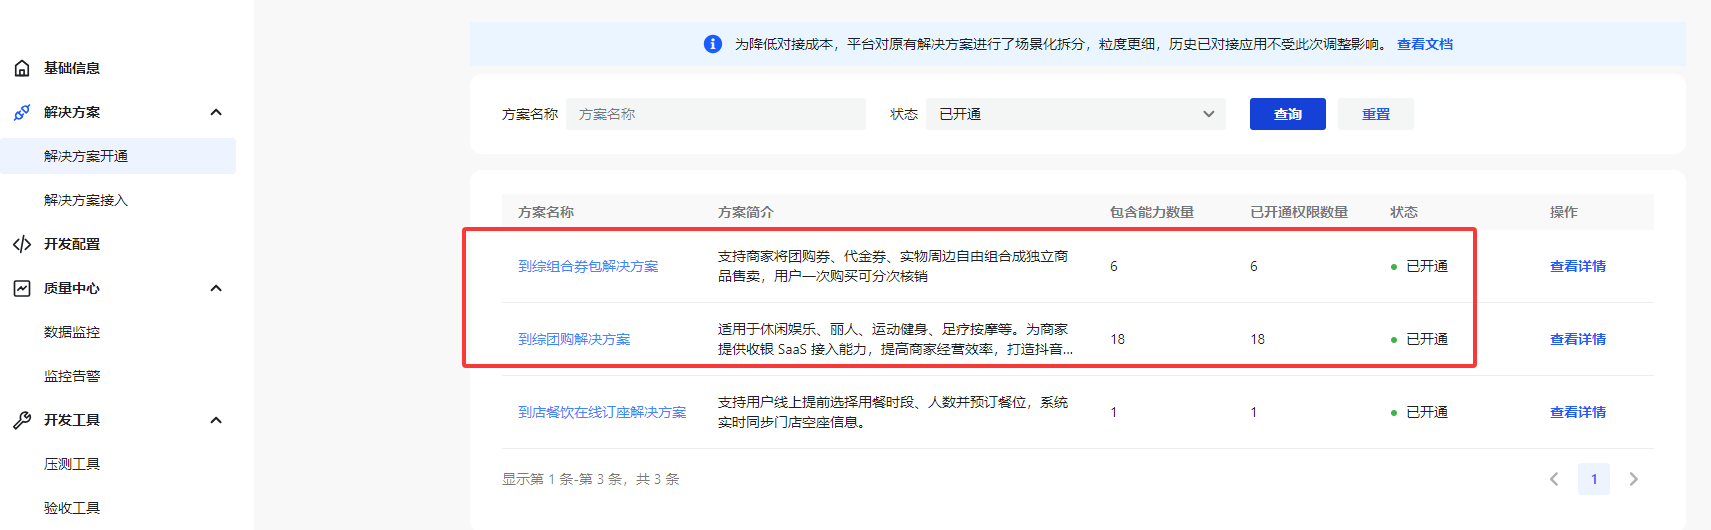
Task: Open 数据监控 from the sidebar
Action: pyautogui.click(x=72, y=332)
